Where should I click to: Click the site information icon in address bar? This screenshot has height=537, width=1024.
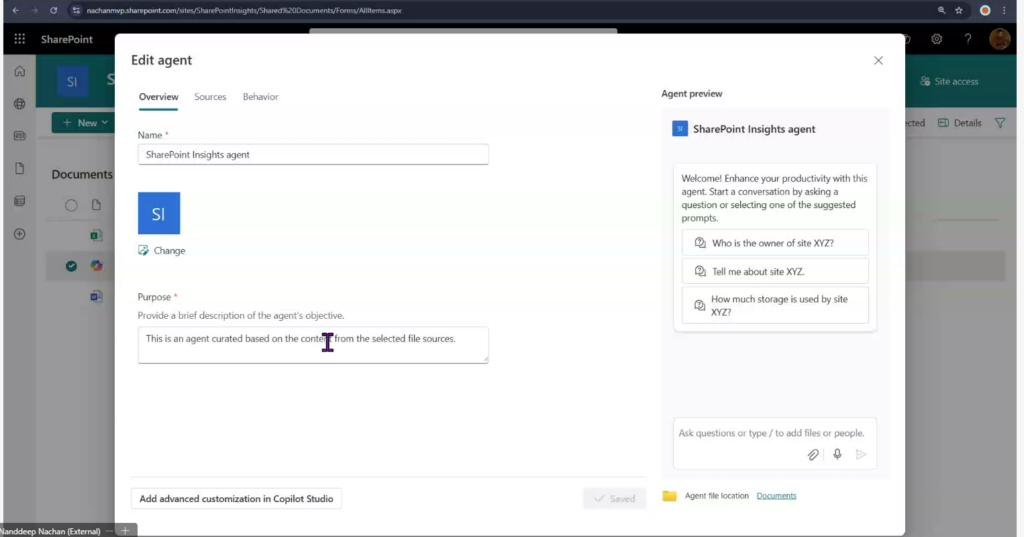pyautogui.click(x=76, y=10)
